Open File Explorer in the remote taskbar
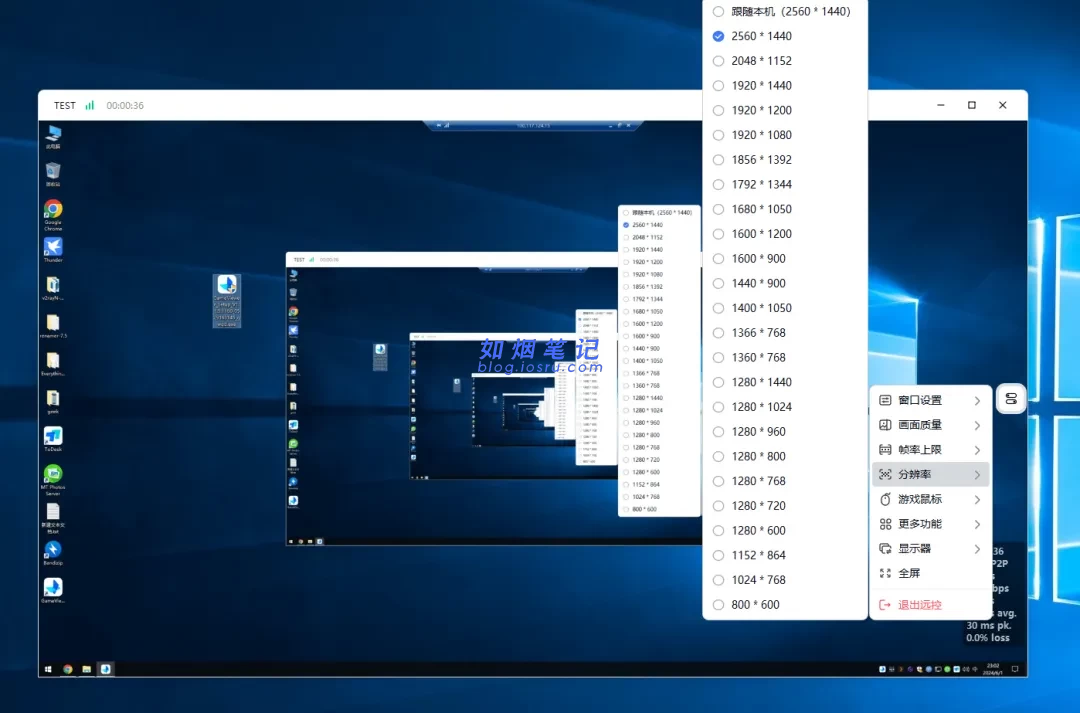 coord(87,669)
